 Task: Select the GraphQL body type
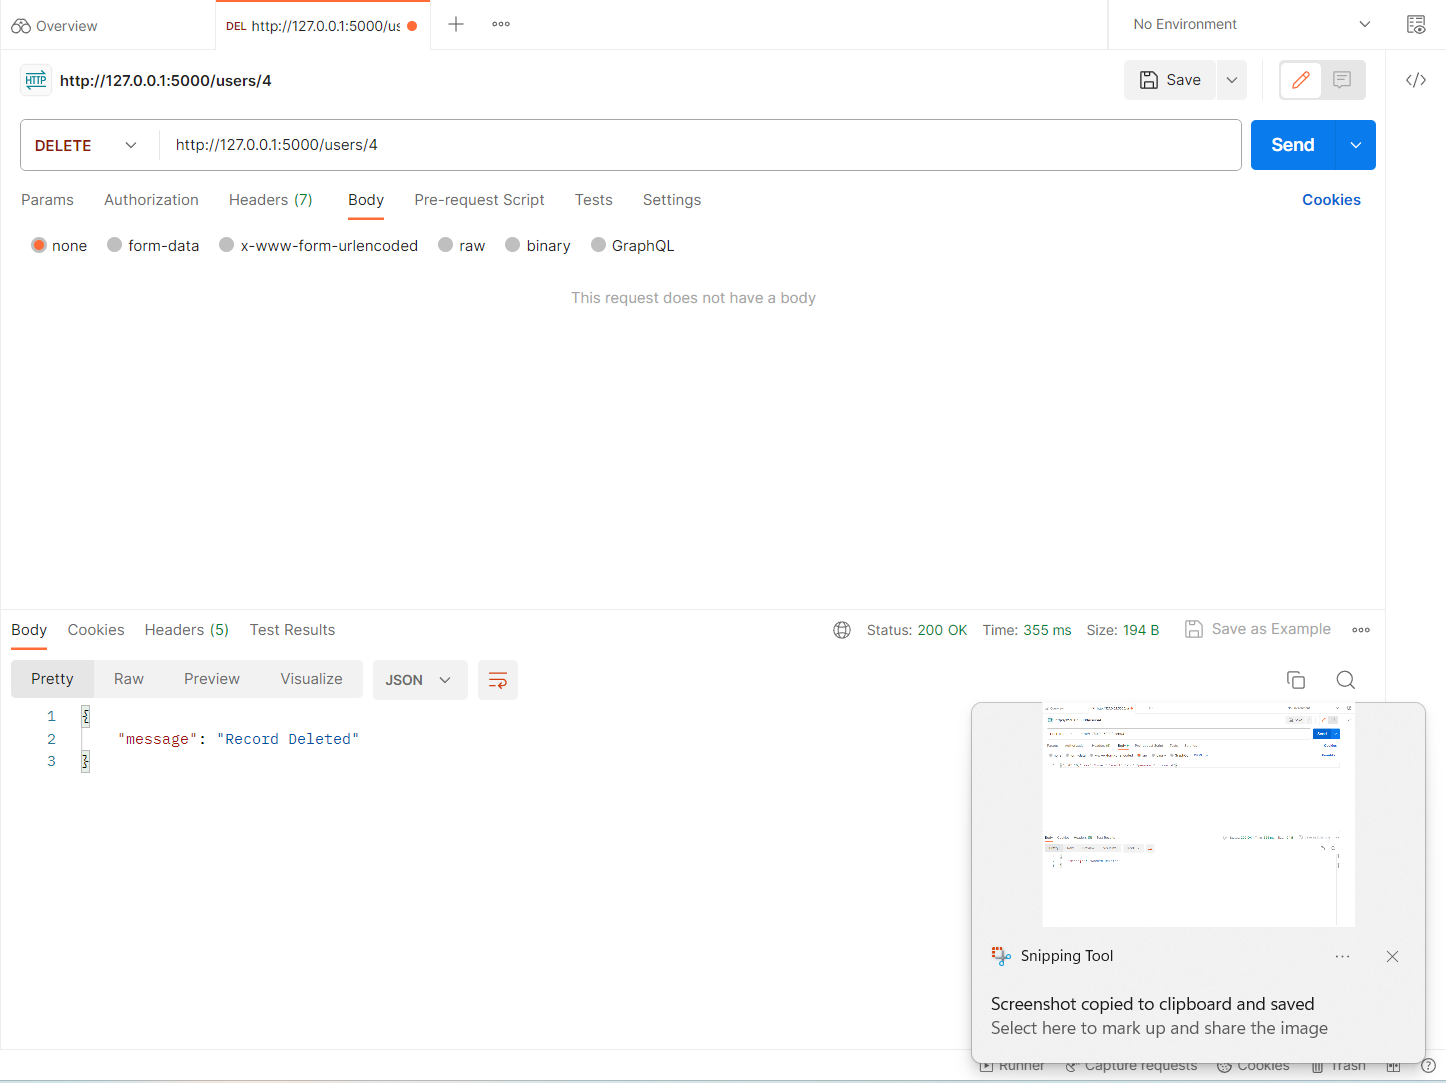[x=632, y=245]
